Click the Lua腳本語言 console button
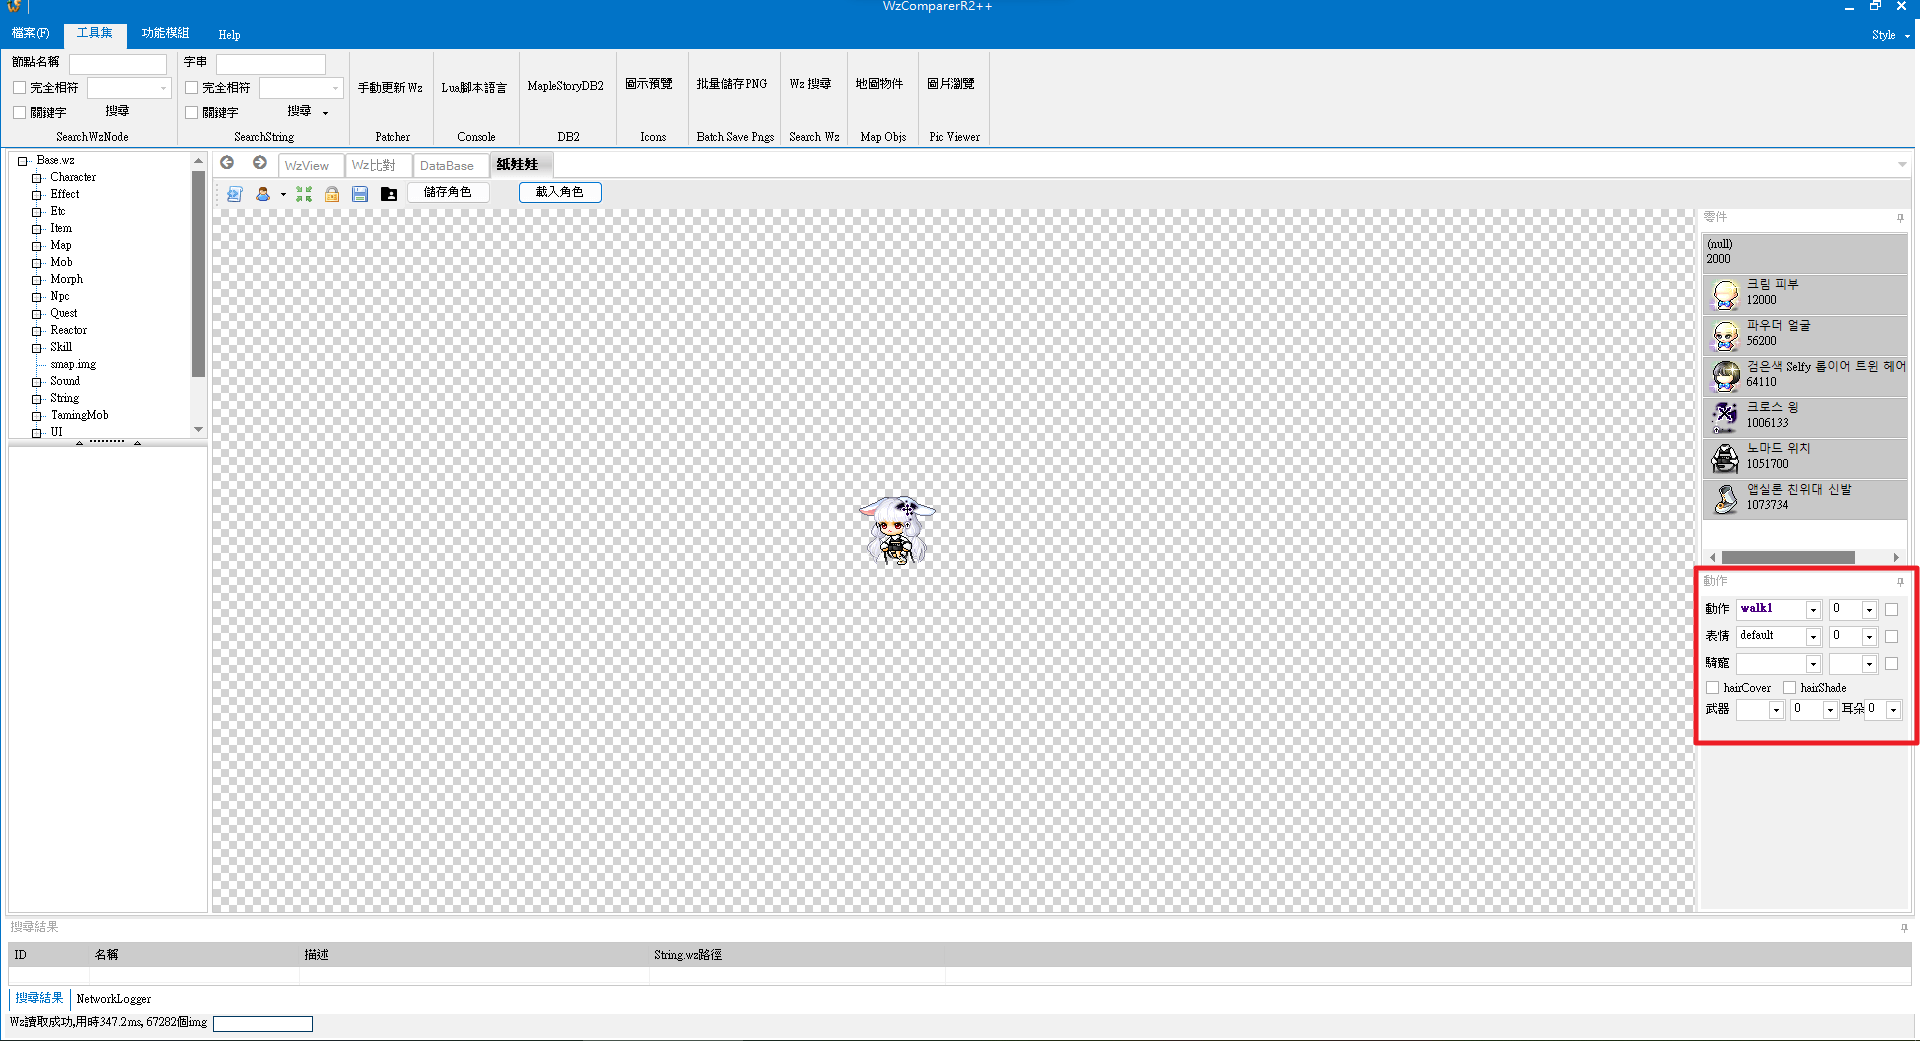This screenshot has height=1041, width=1920. click(474, 88)
